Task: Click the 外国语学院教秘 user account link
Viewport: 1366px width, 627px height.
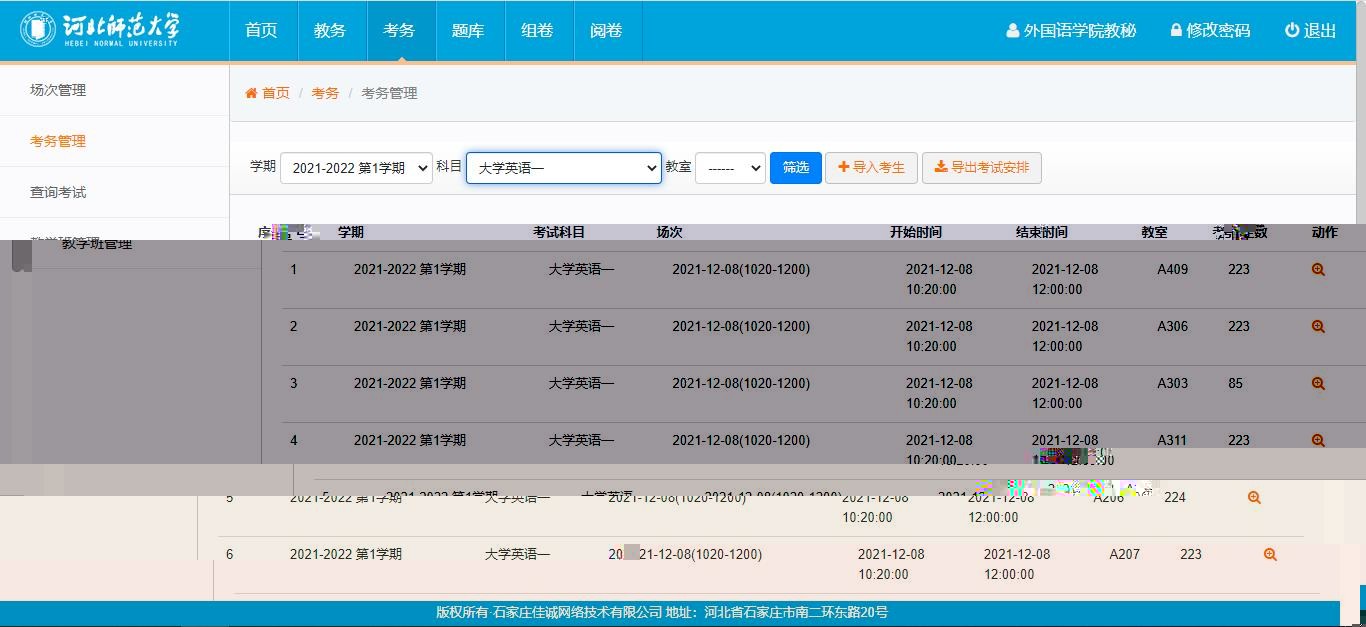Action: 1071,30
